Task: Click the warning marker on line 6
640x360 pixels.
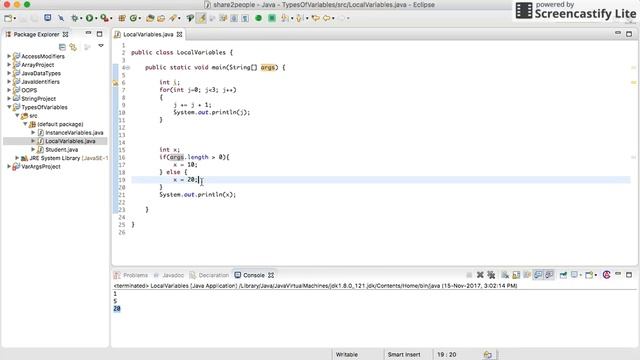Action: coord(115,83)
